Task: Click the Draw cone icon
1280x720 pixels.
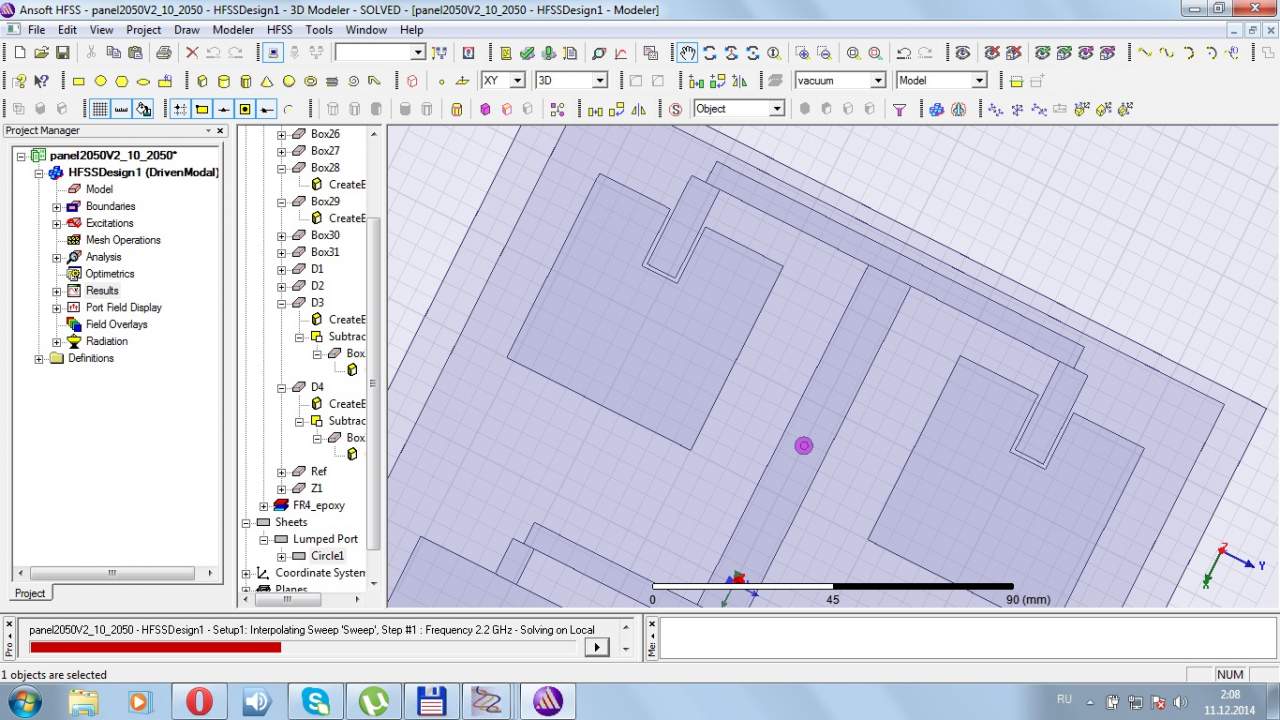Action: pos(267,81)
